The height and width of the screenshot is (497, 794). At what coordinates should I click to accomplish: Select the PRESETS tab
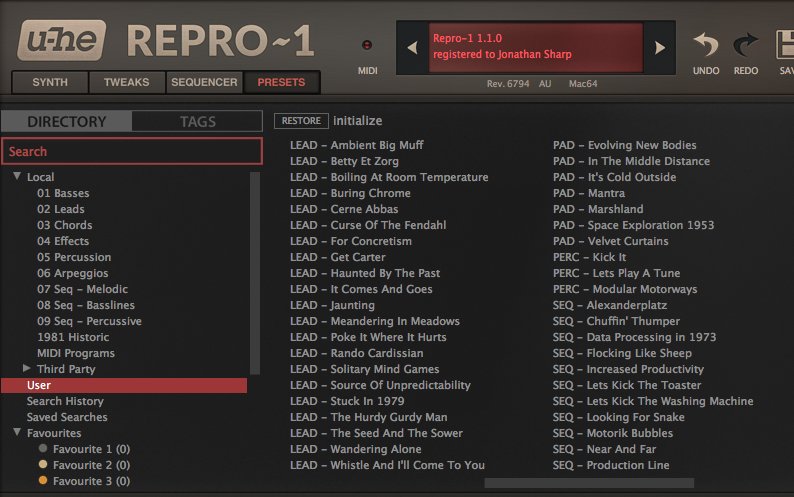pos(281,82)
